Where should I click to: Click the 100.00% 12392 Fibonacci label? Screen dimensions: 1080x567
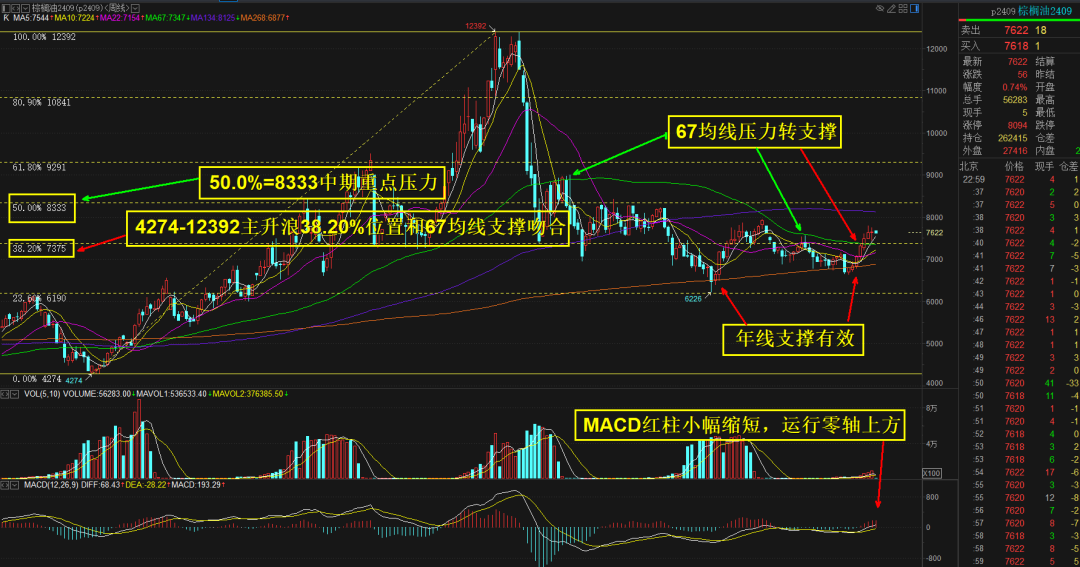44,37
